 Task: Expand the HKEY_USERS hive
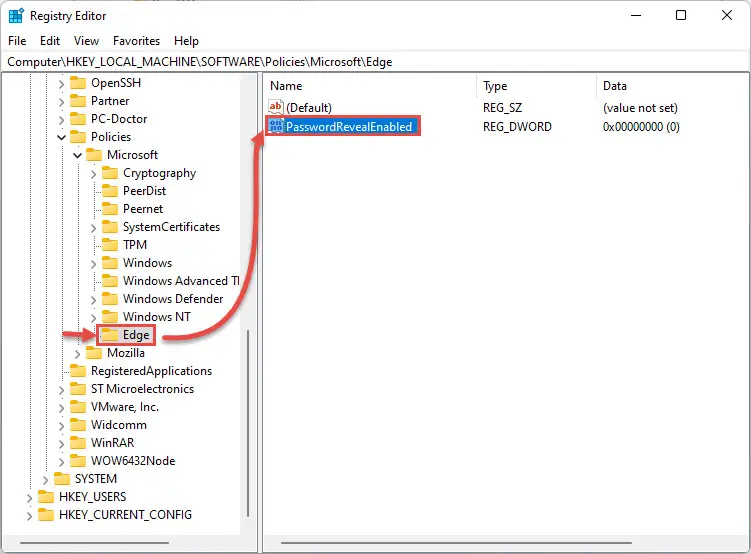point(29,498)
